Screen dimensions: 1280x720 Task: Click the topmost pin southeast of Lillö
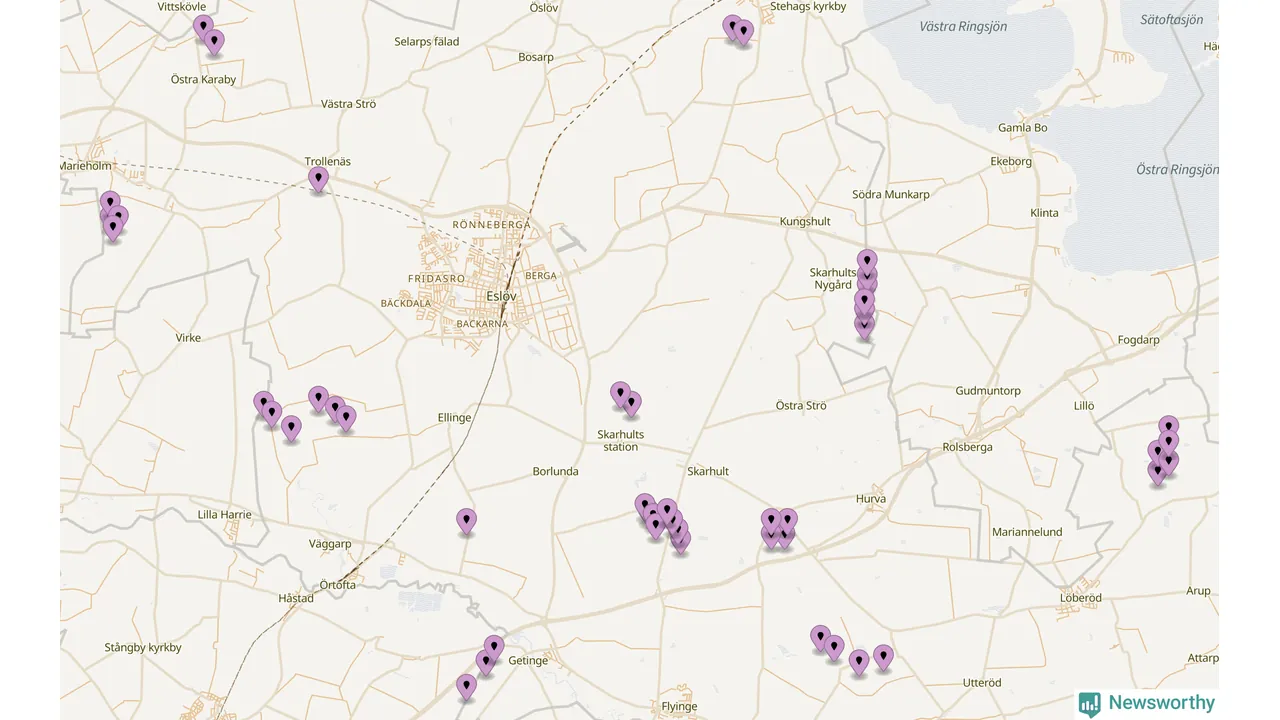tap(1168, 428)
